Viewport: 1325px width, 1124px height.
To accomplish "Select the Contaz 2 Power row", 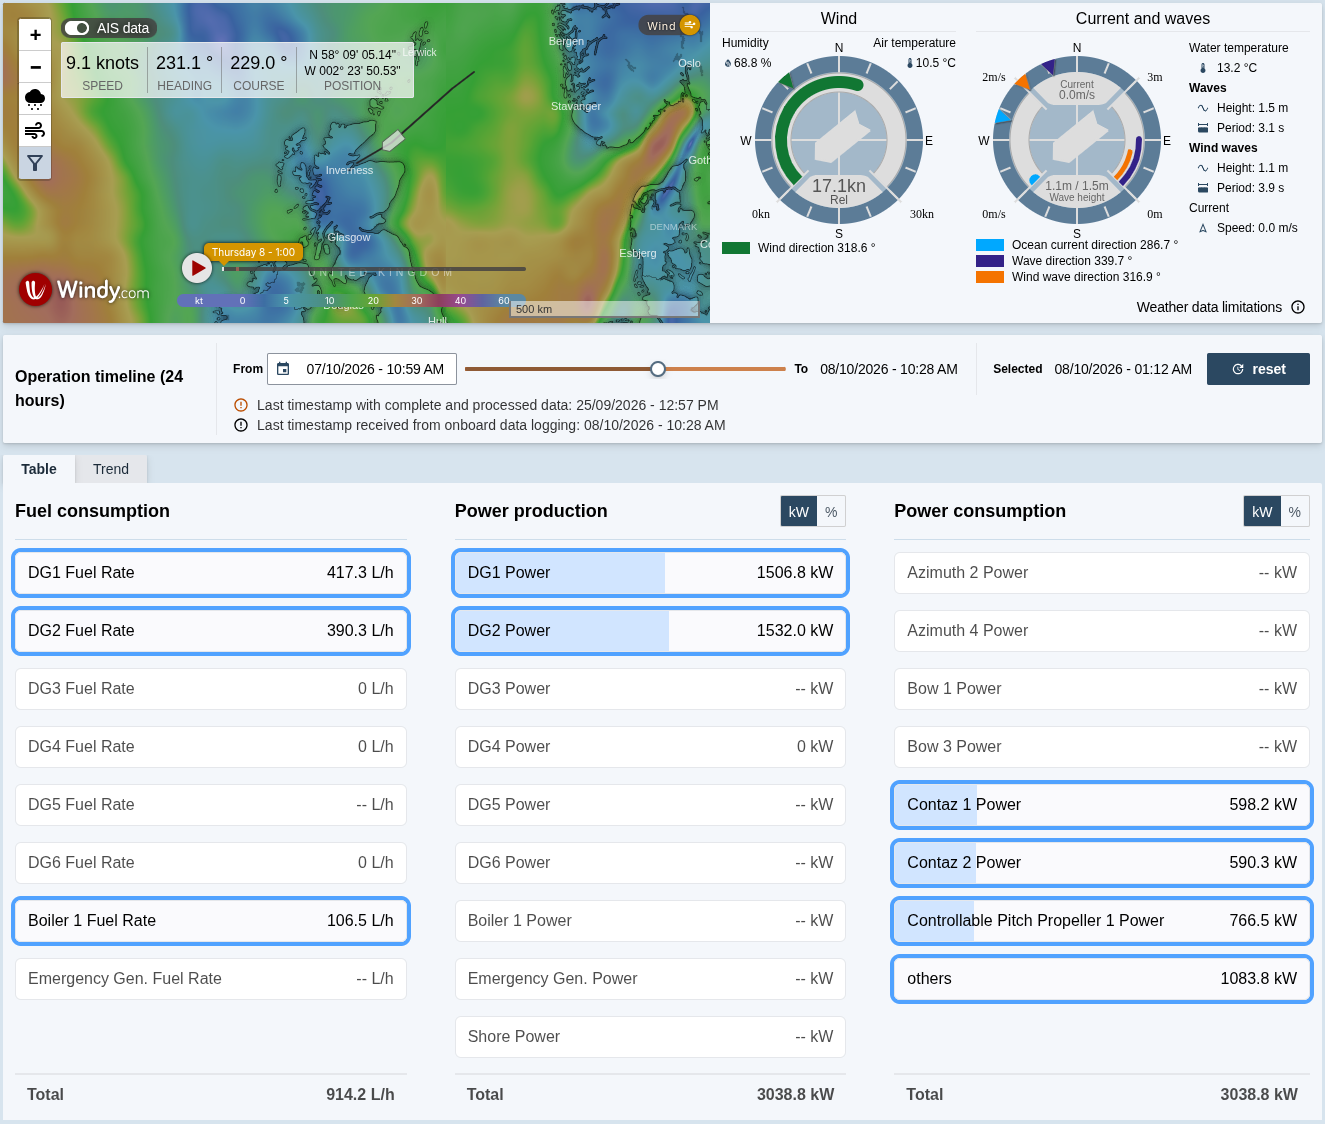I will point(1102,863).
